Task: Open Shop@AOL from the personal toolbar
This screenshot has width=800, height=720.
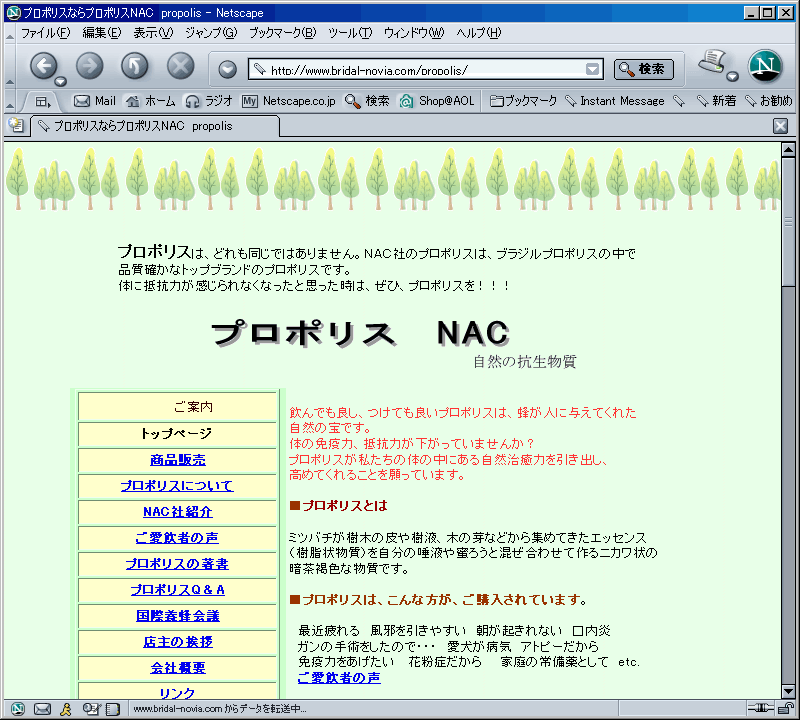Action: coord(437,101)
